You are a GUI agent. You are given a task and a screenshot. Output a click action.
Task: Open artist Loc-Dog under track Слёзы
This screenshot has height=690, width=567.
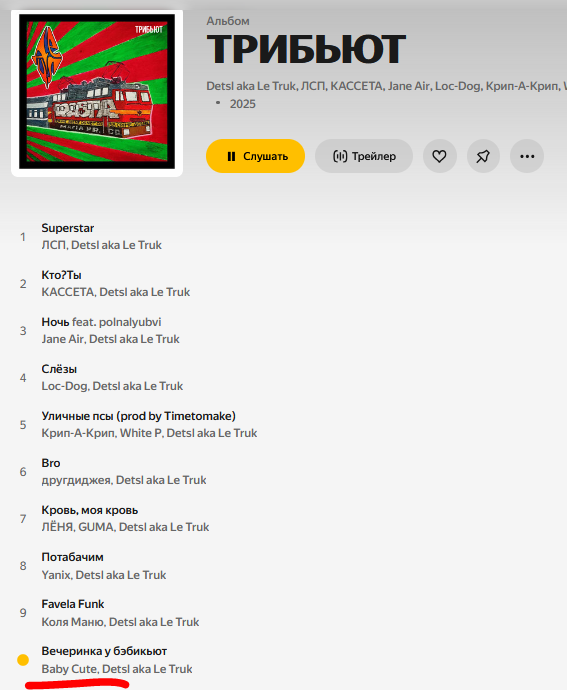tap(64, 386)
